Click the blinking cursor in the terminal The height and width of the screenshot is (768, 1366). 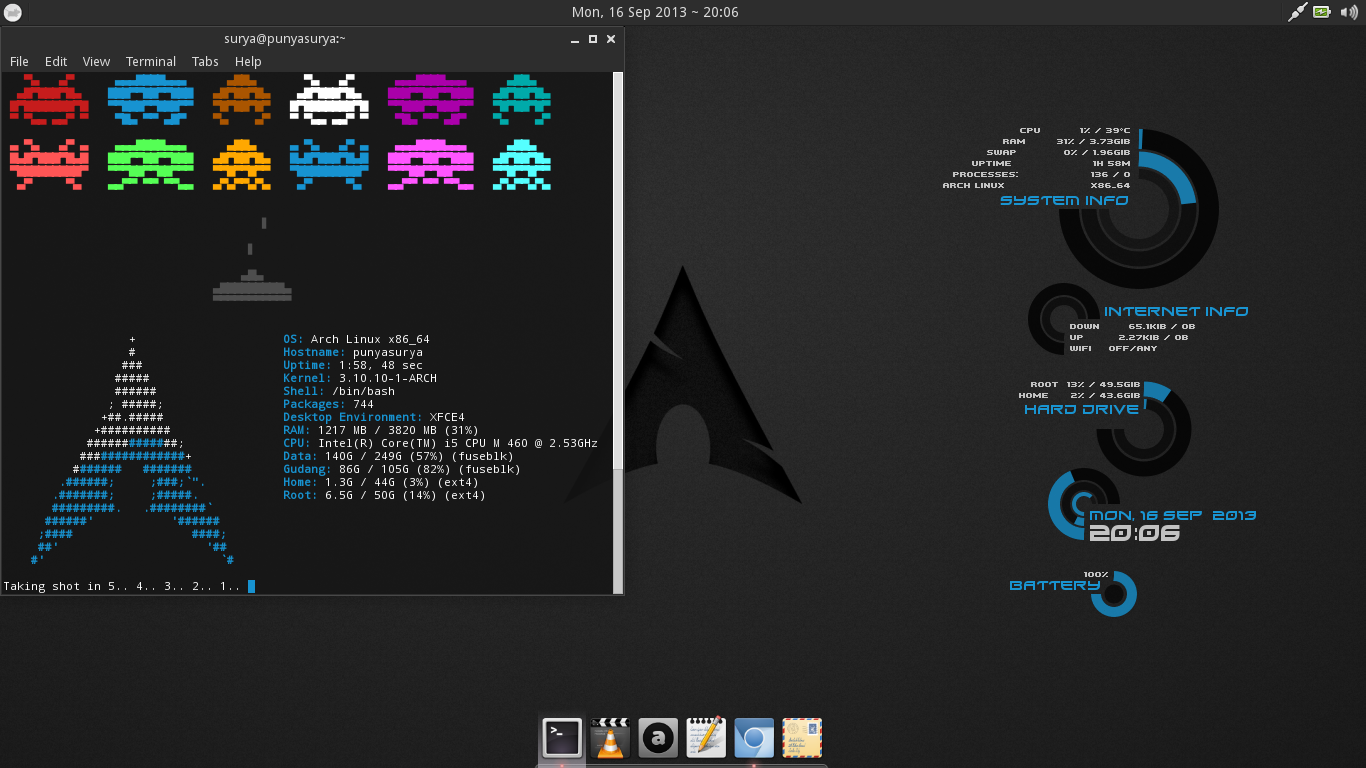[251, 586]
